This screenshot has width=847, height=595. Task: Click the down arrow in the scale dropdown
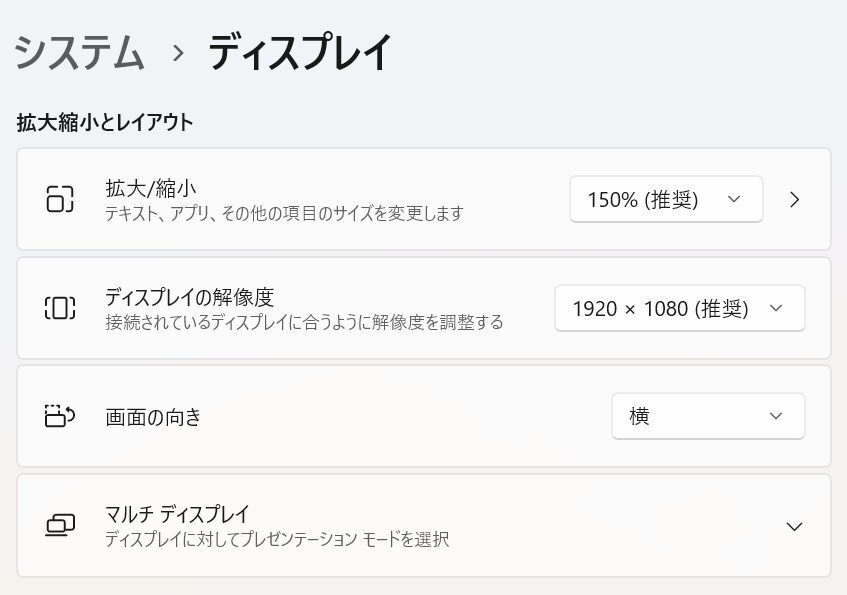[734, 199]
